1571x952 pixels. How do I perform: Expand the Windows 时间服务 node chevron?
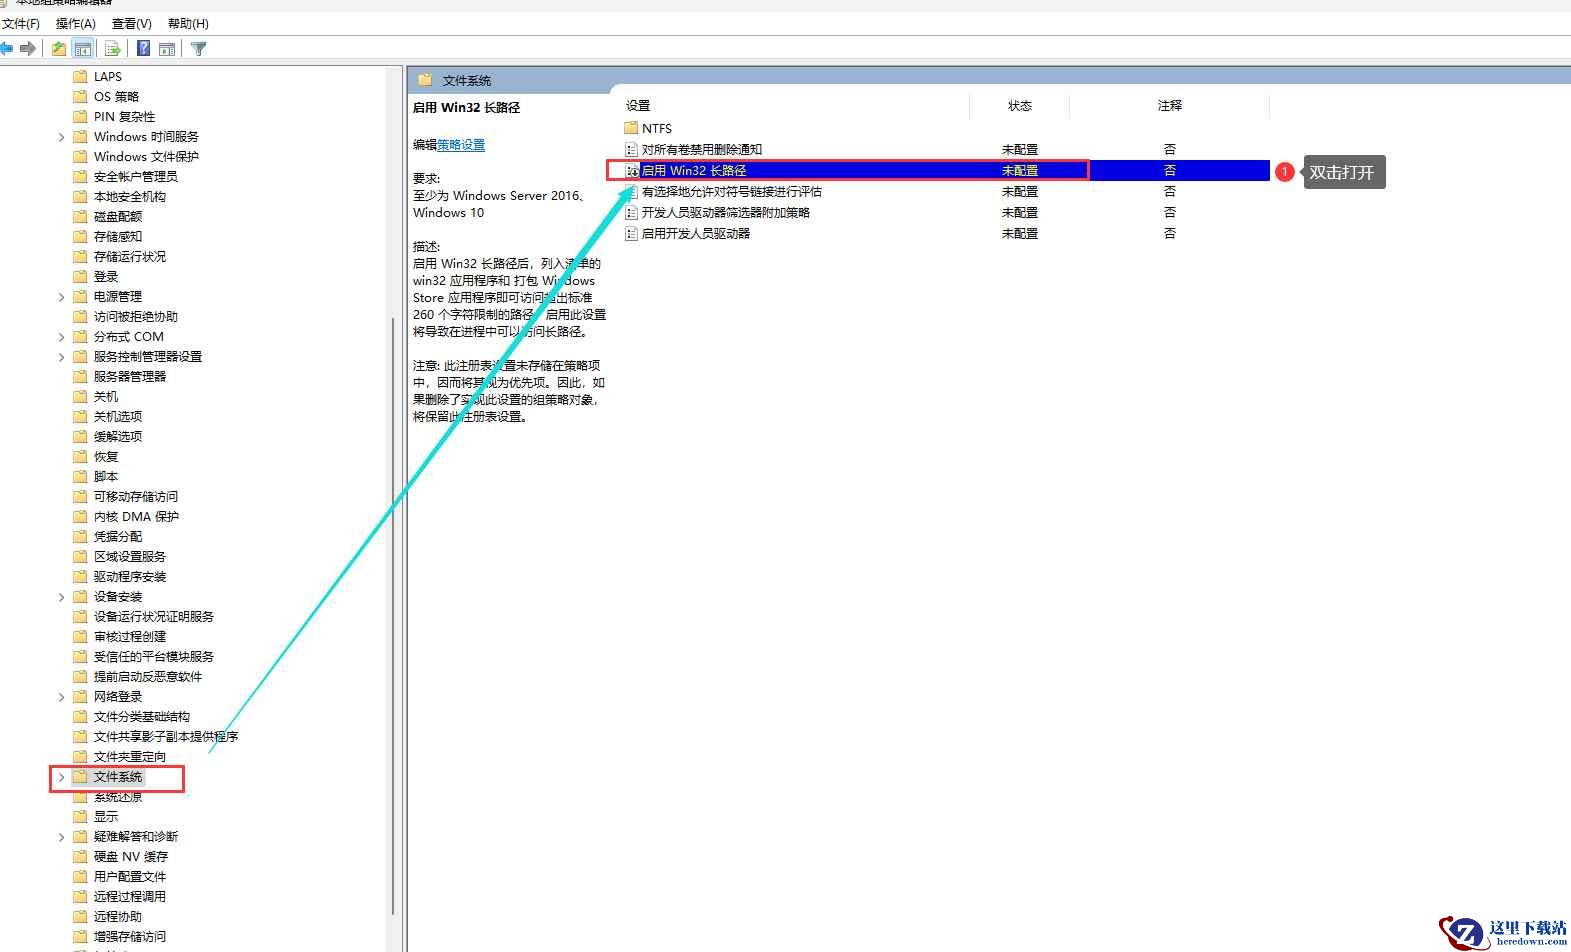coord(61,137)
